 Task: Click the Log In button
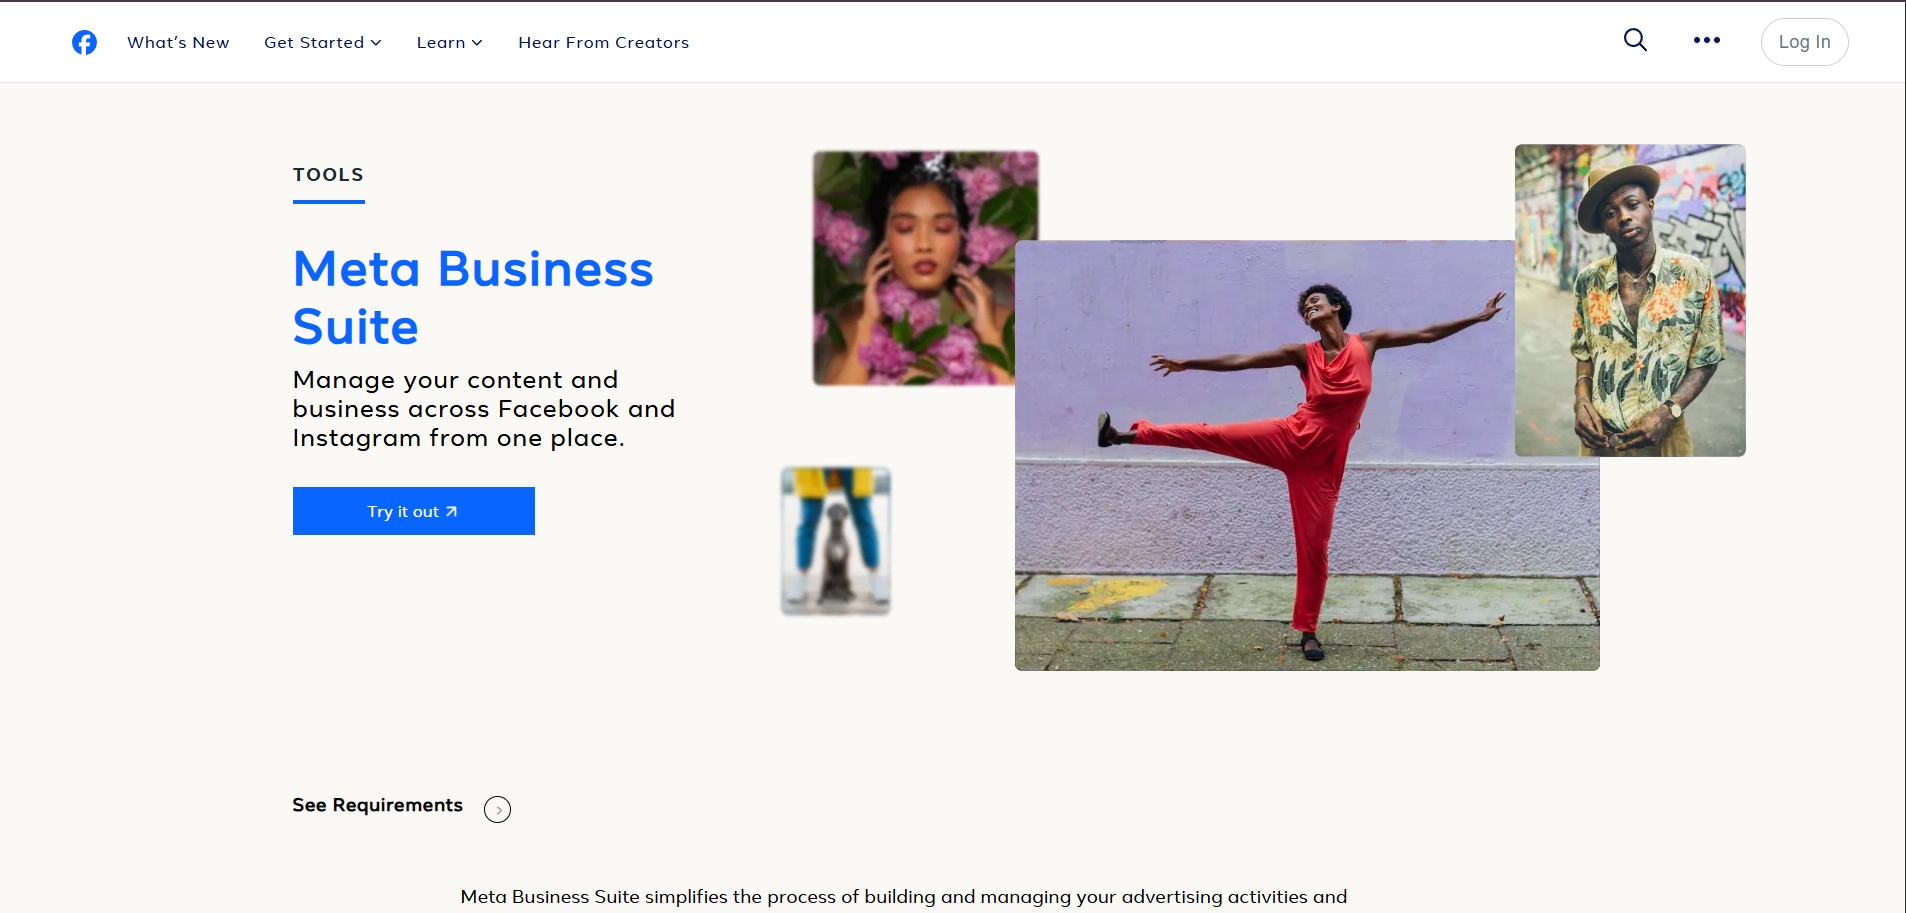pyautogui.click(x=1804, y=42)
